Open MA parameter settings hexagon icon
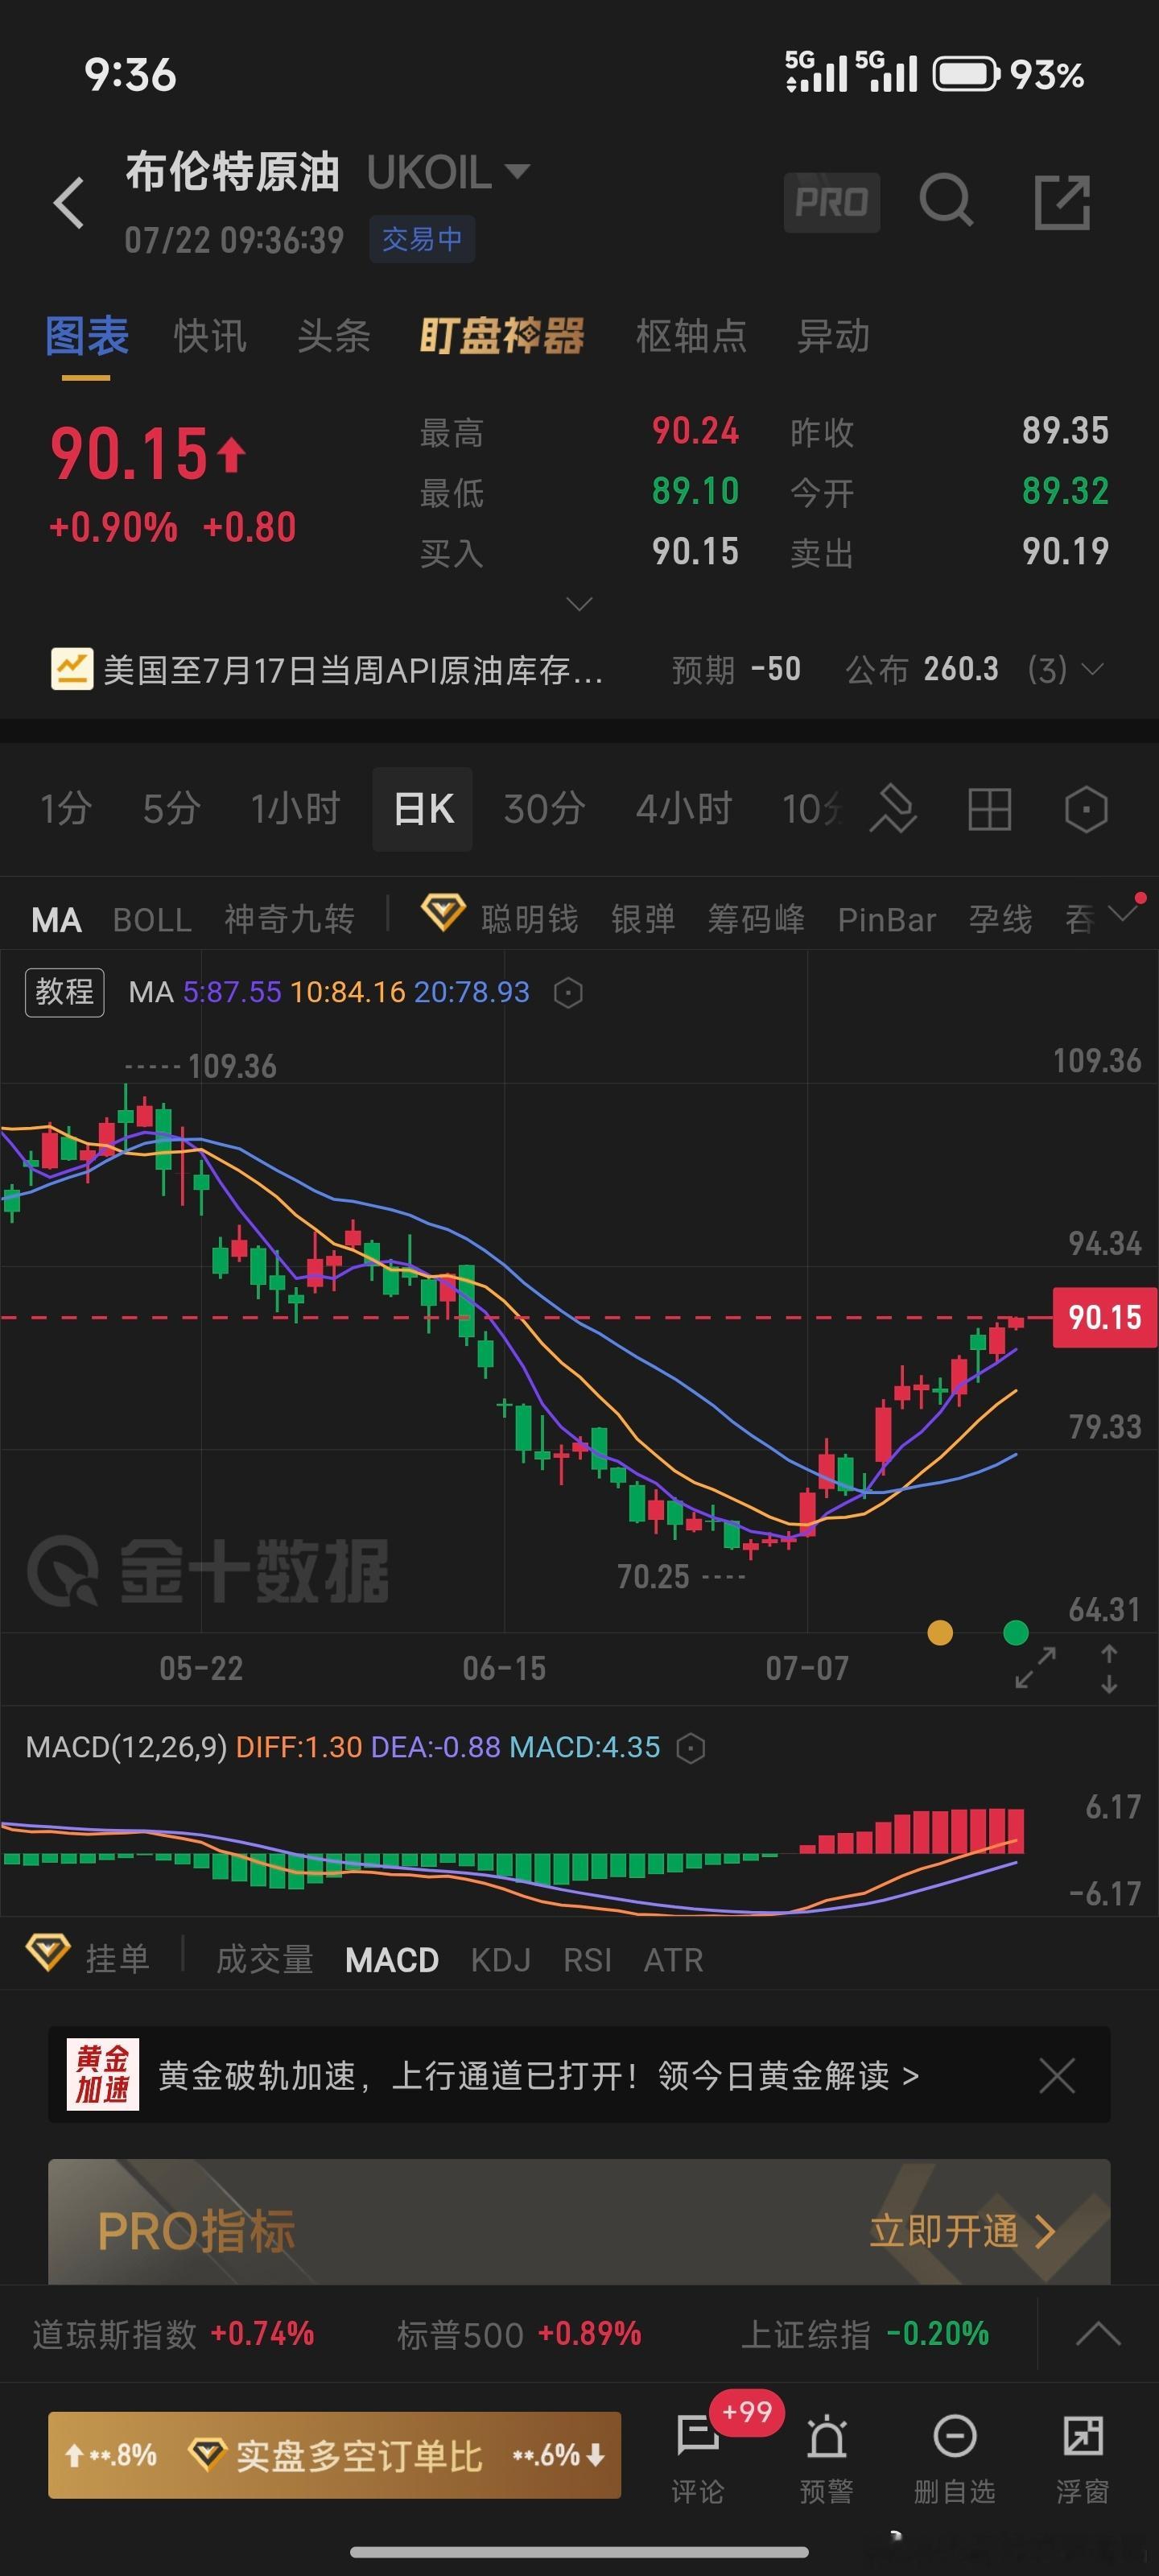1159x2576 pixels. (568, 993)
